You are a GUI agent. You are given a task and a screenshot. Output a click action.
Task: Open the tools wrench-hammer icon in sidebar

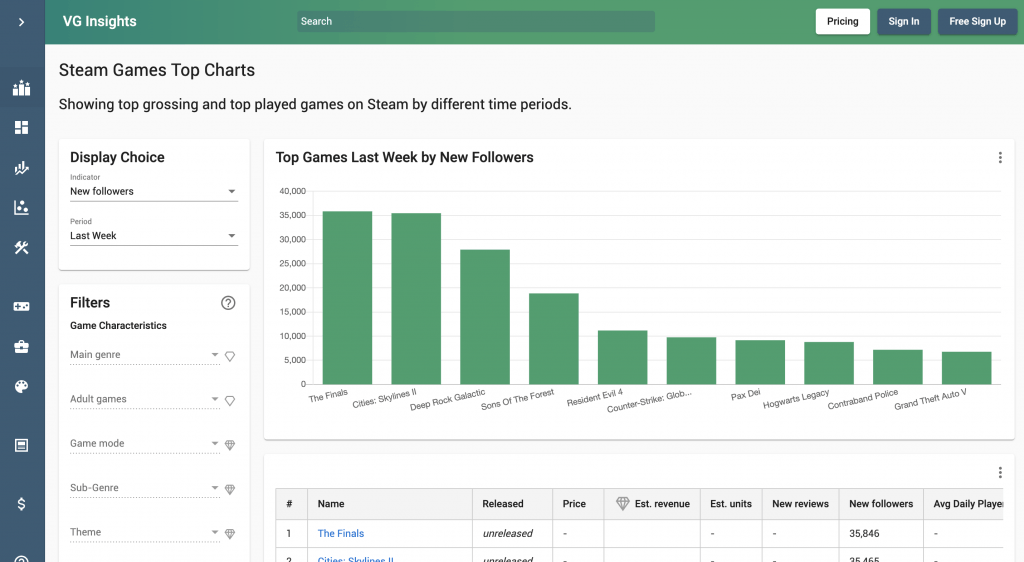[22, 247]
